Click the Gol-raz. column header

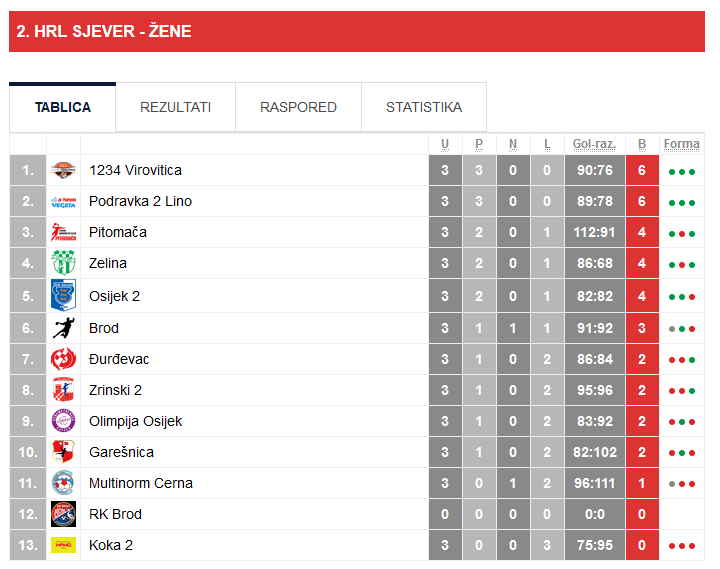[593, 144]
